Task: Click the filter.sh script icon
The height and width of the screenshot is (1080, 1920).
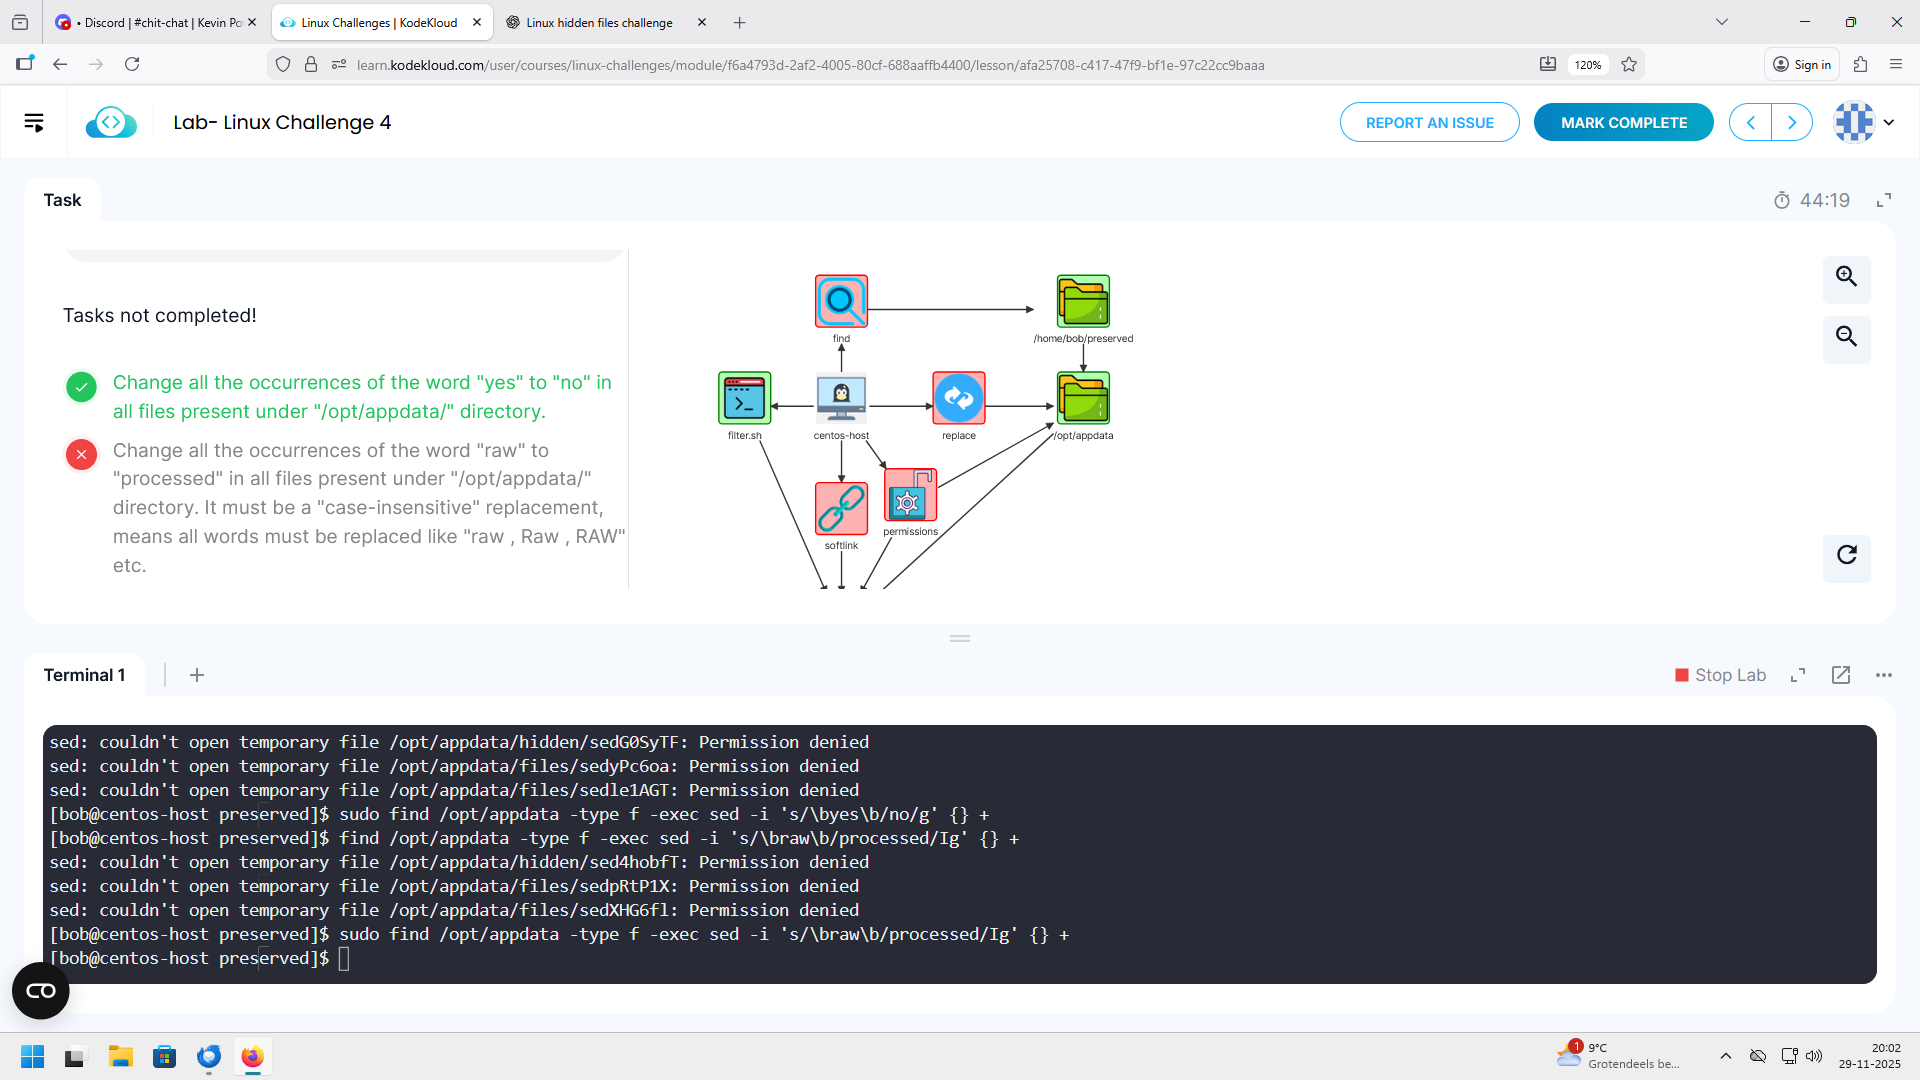Action: [x=744, y=398]
